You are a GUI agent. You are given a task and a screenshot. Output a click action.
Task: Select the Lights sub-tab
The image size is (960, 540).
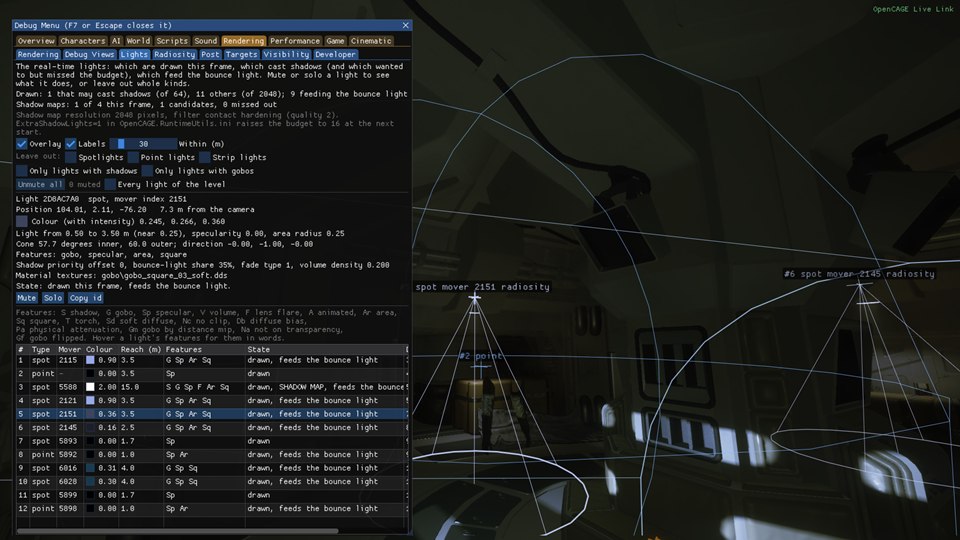134,54
